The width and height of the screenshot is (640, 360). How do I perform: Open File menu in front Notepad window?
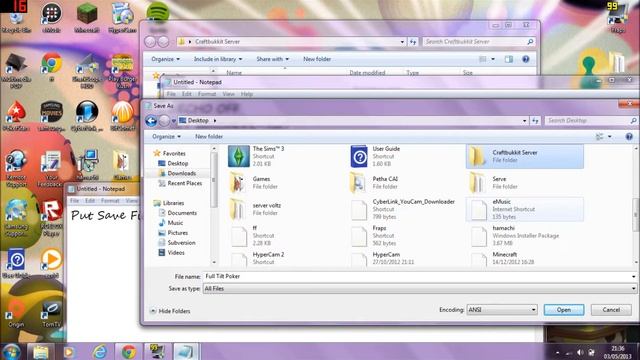coord(171,94)
